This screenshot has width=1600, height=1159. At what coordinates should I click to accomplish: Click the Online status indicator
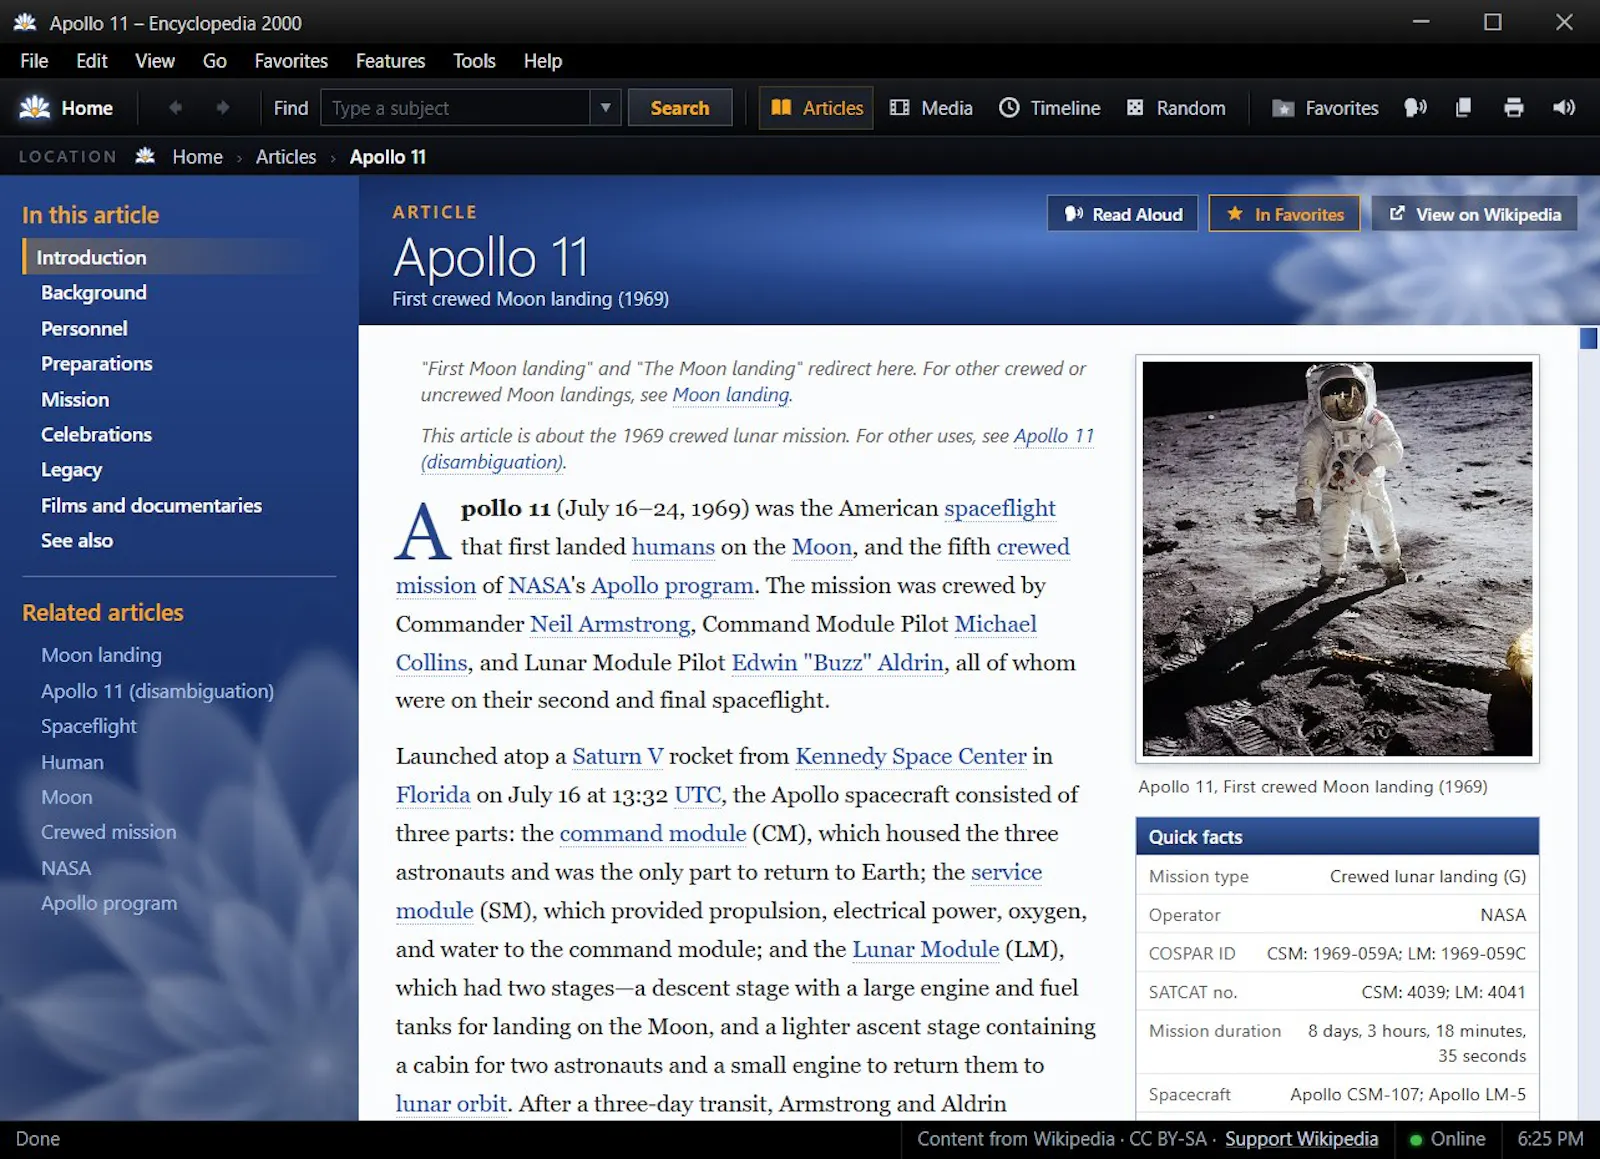[x=1447, y=1139]
